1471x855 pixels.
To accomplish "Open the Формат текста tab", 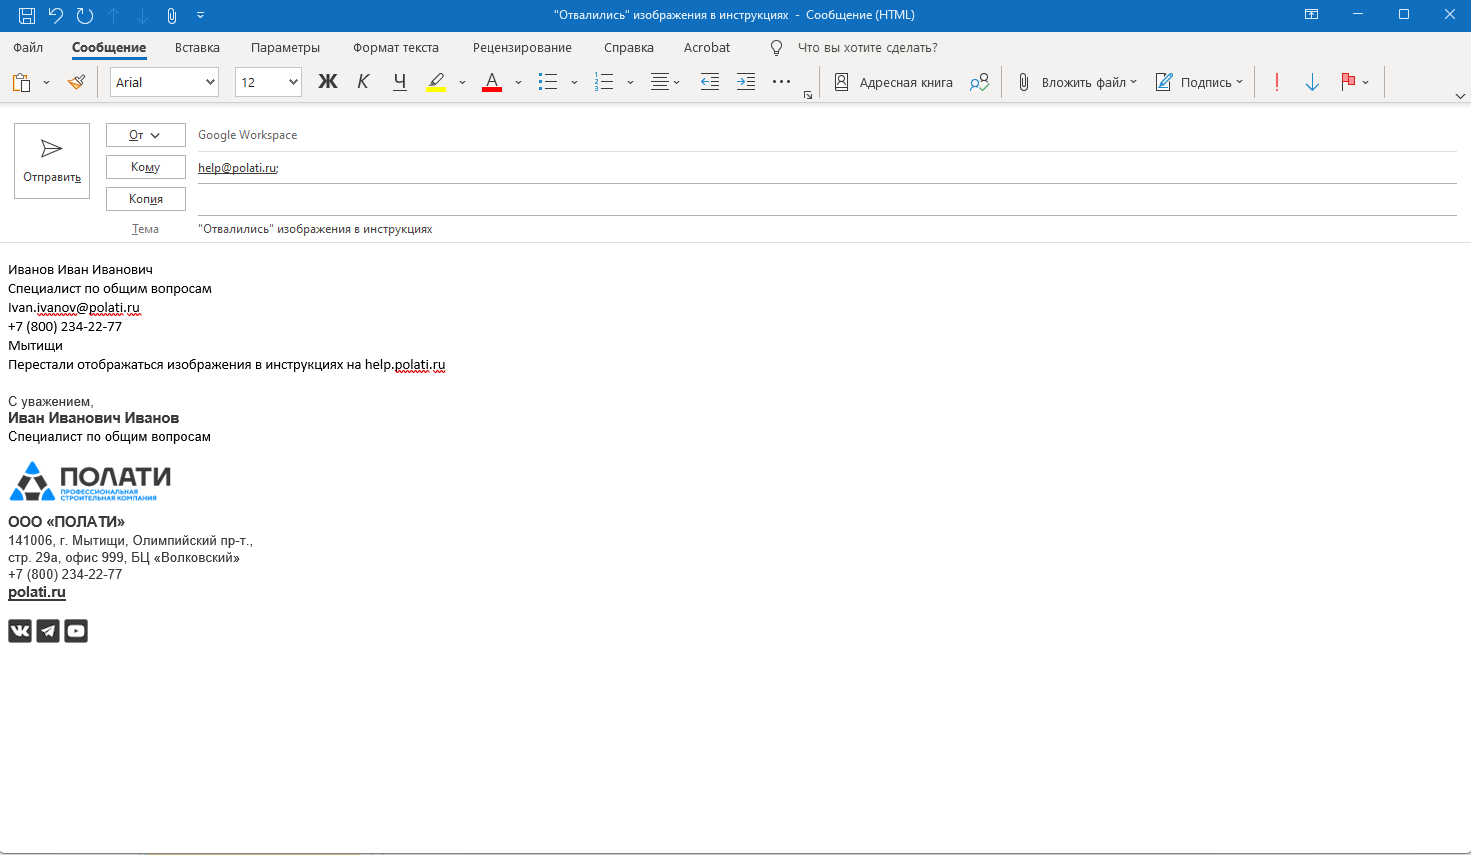I will (395, 47).
